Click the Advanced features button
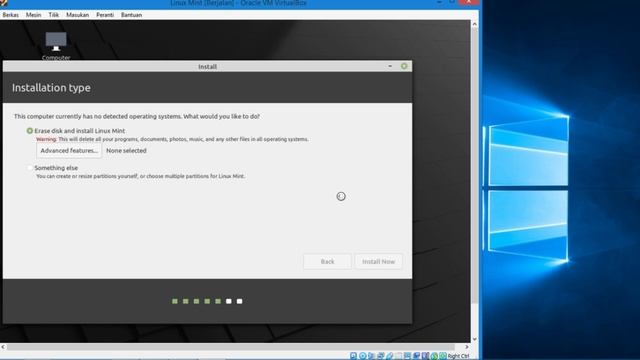This screenshot has width=640, height=360. (x=69, y=151)
